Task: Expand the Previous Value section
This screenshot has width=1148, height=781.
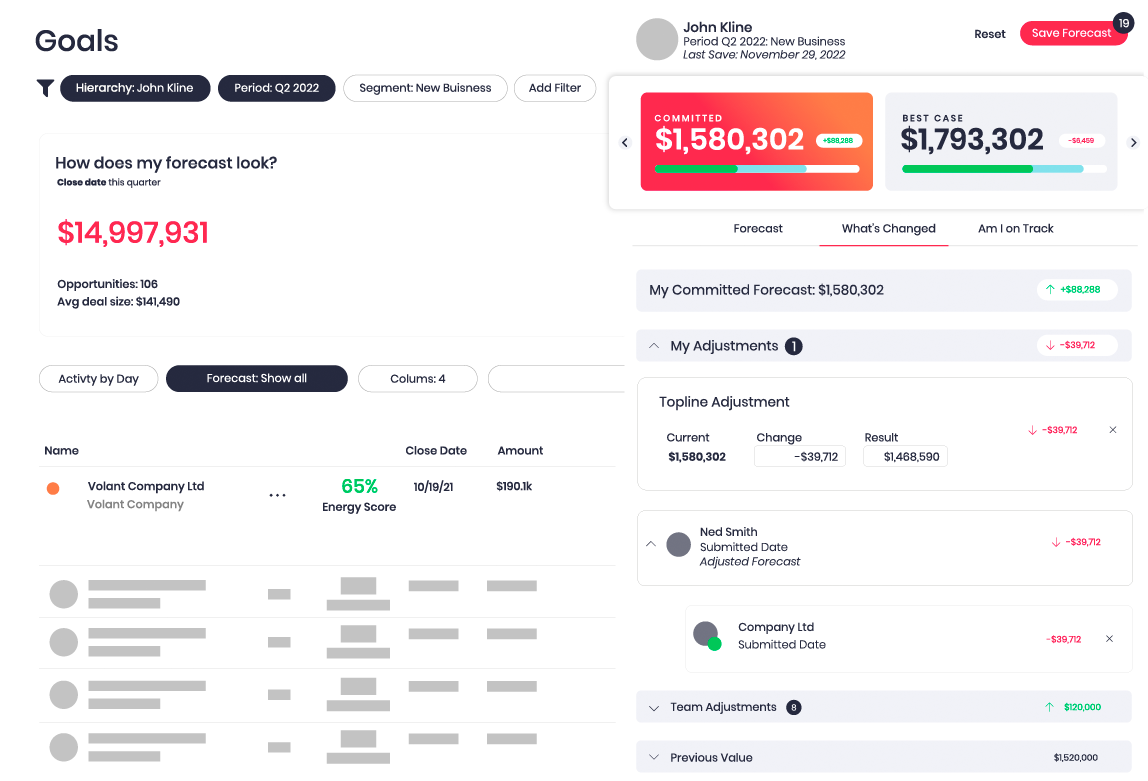Action: tap(655, 757)
